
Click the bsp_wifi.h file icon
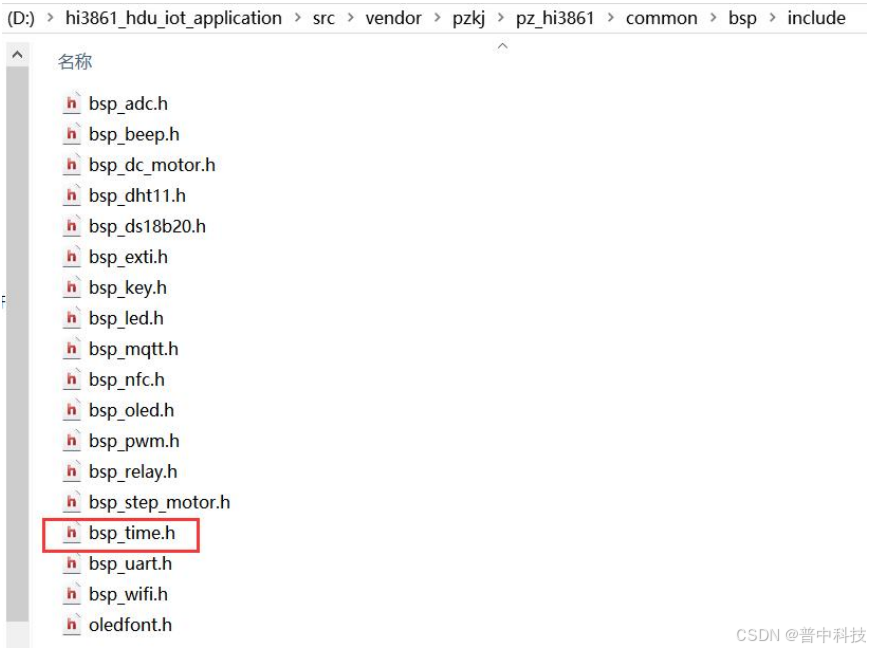72,594
